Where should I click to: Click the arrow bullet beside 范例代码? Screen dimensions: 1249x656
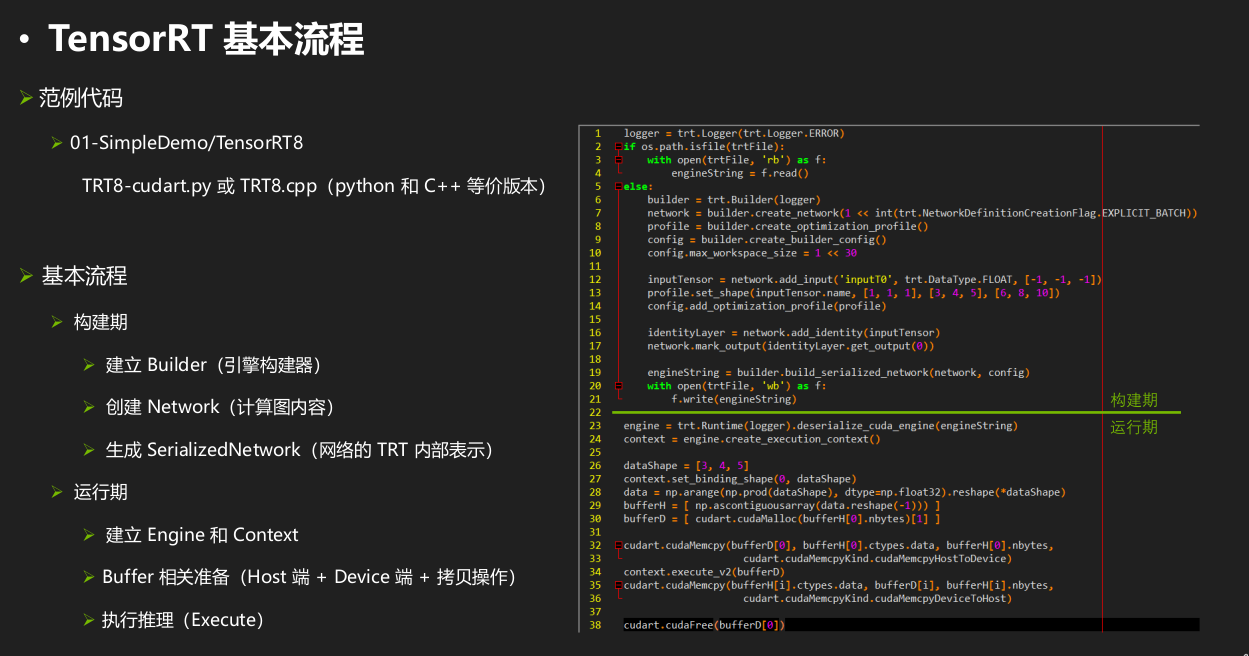(26, 98)
